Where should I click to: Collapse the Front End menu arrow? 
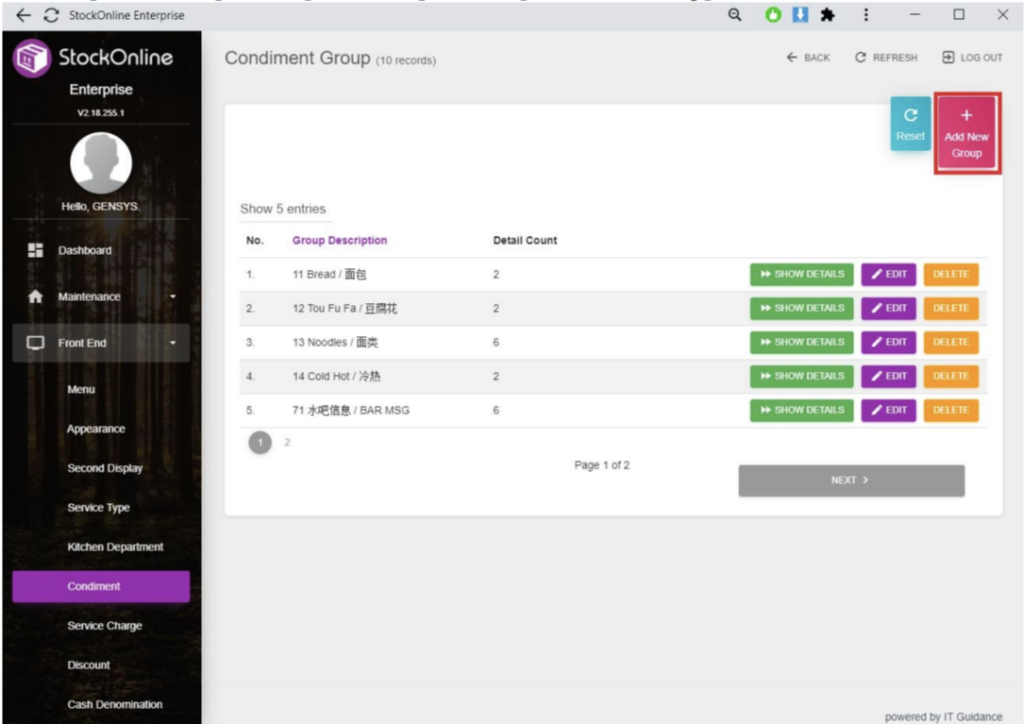pyautogui.click(x=172, y=343)
